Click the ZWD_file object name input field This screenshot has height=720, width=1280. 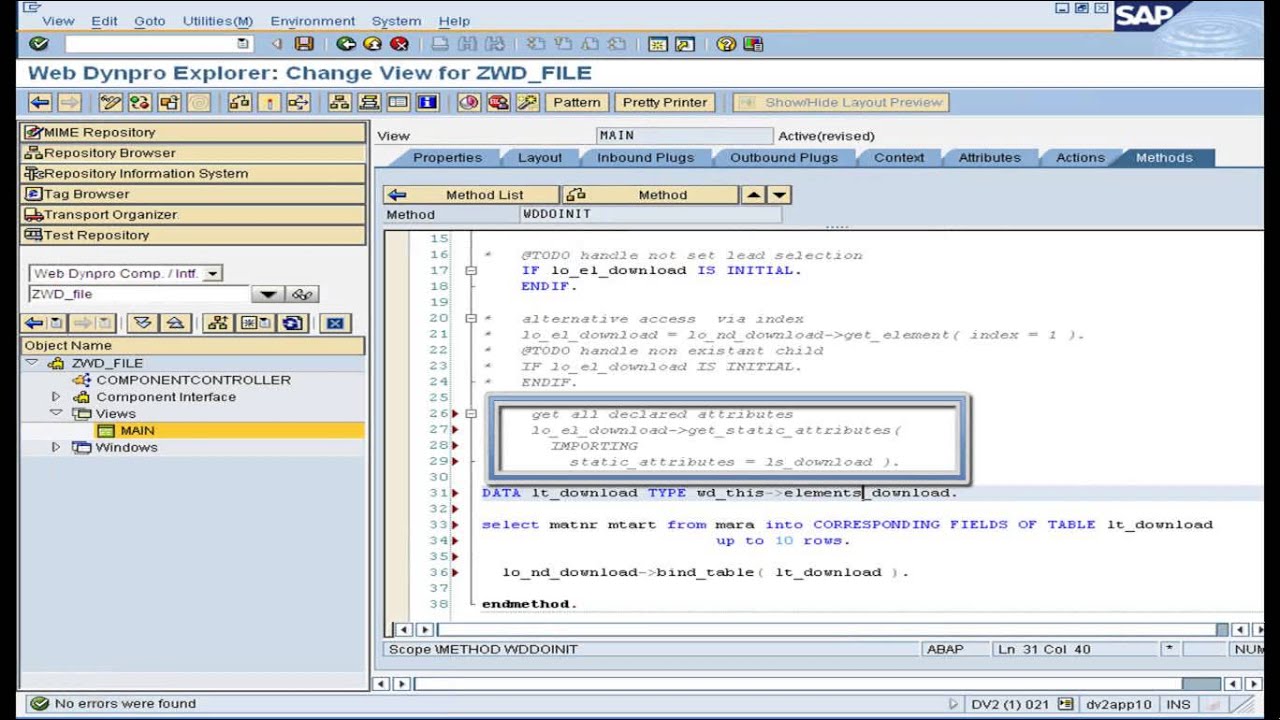tap(138, 294)
